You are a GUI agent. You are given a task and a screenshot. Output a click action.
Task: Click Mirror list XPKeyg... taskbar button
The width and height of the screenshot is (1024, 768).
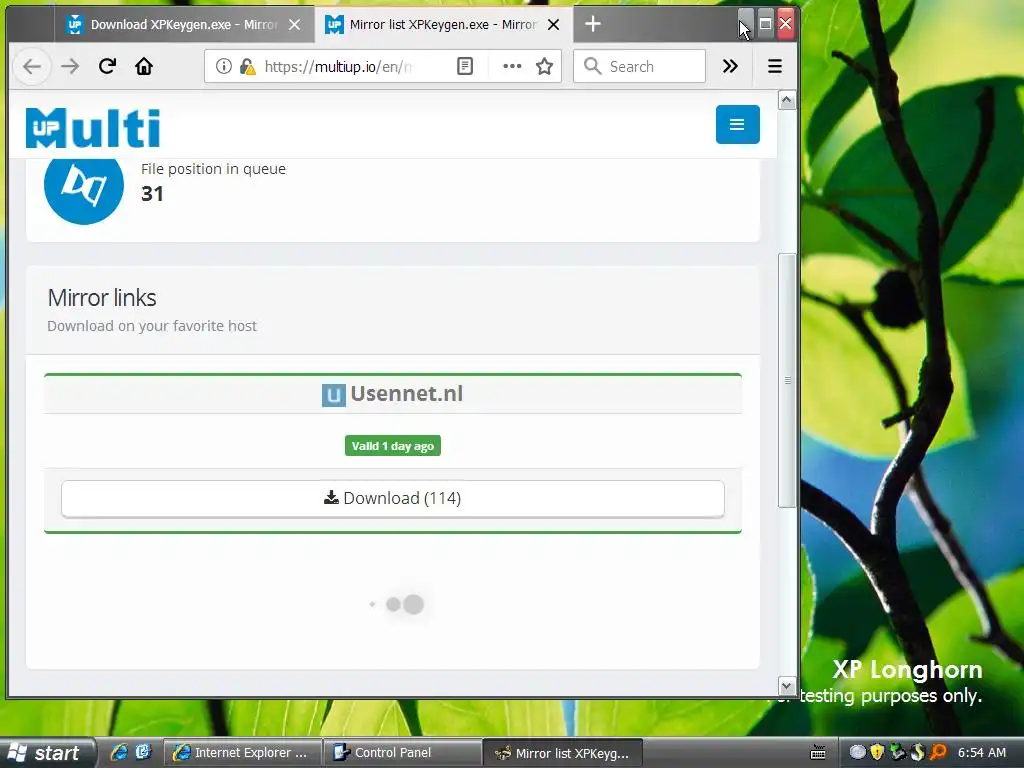(563, 753)
